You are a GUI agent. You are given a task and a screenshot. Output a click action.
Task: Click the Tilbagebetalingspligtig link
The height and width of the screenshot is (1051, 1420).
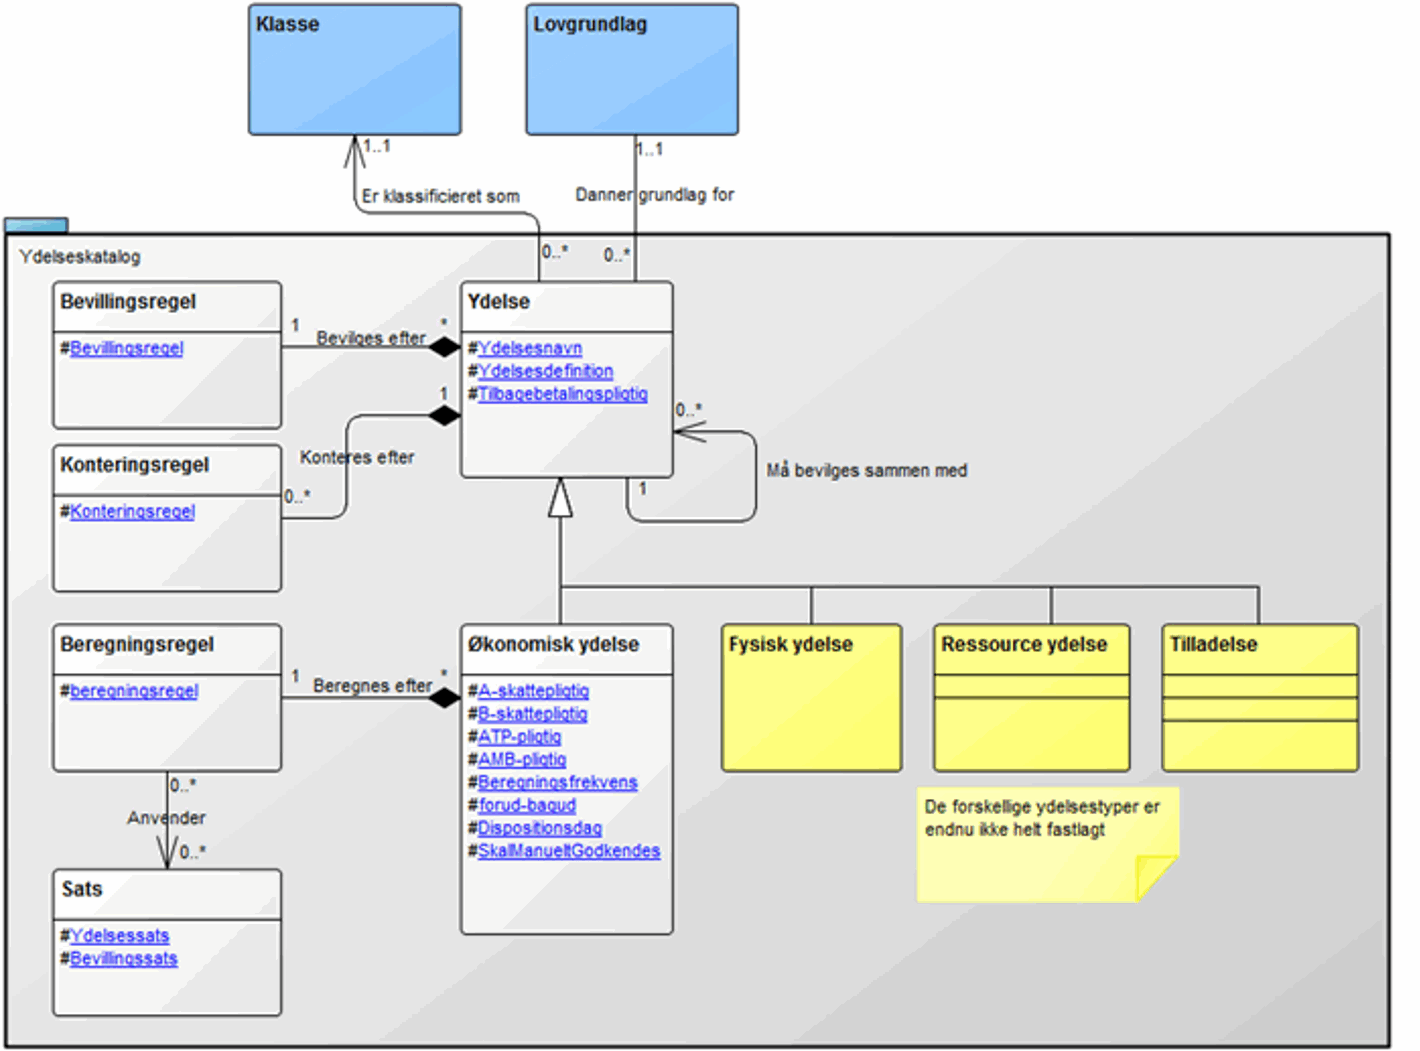click(x=562, y=394)
